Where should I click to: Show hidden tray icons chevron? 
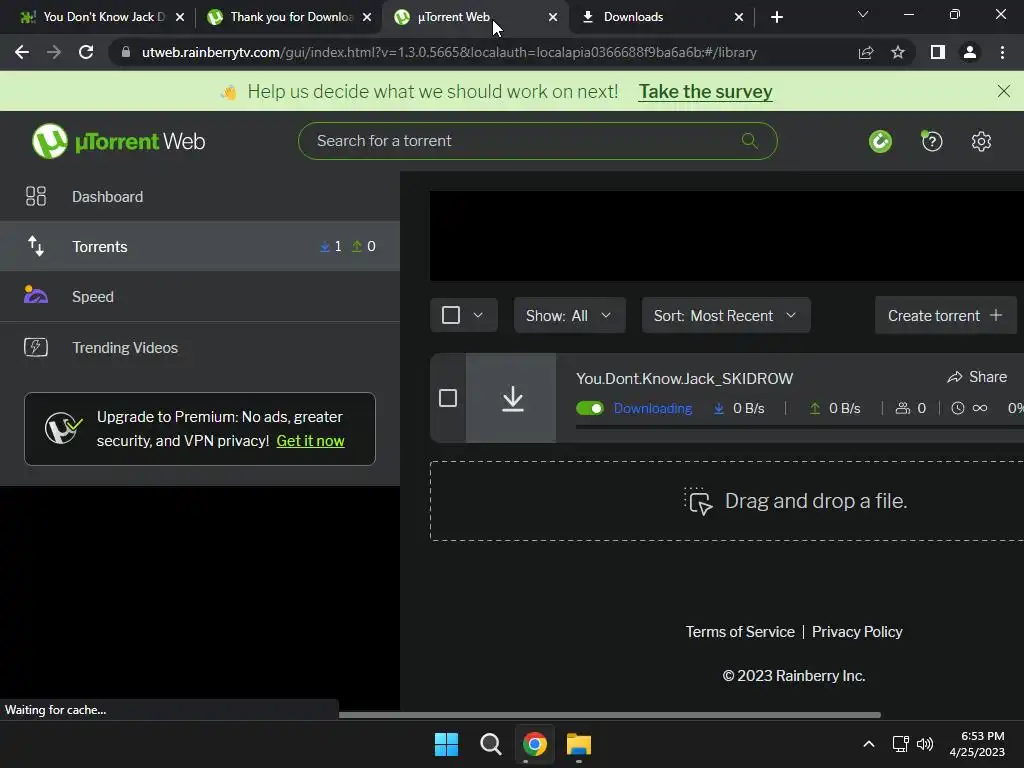pos(869,744)
